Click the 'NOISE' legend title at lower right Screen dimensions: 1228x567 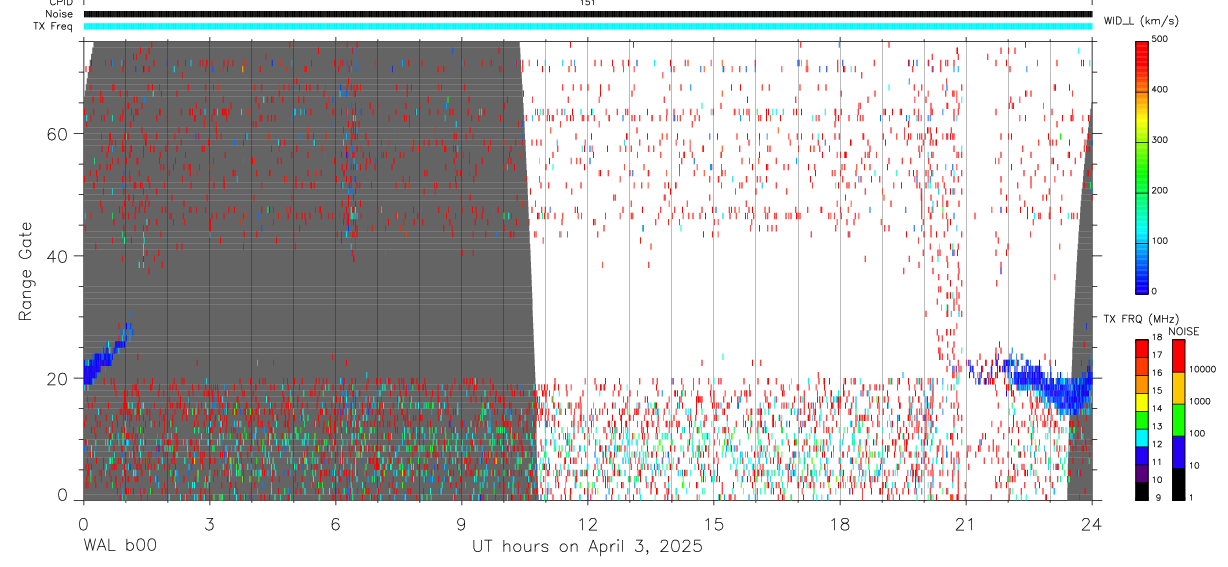point(1183,331)
